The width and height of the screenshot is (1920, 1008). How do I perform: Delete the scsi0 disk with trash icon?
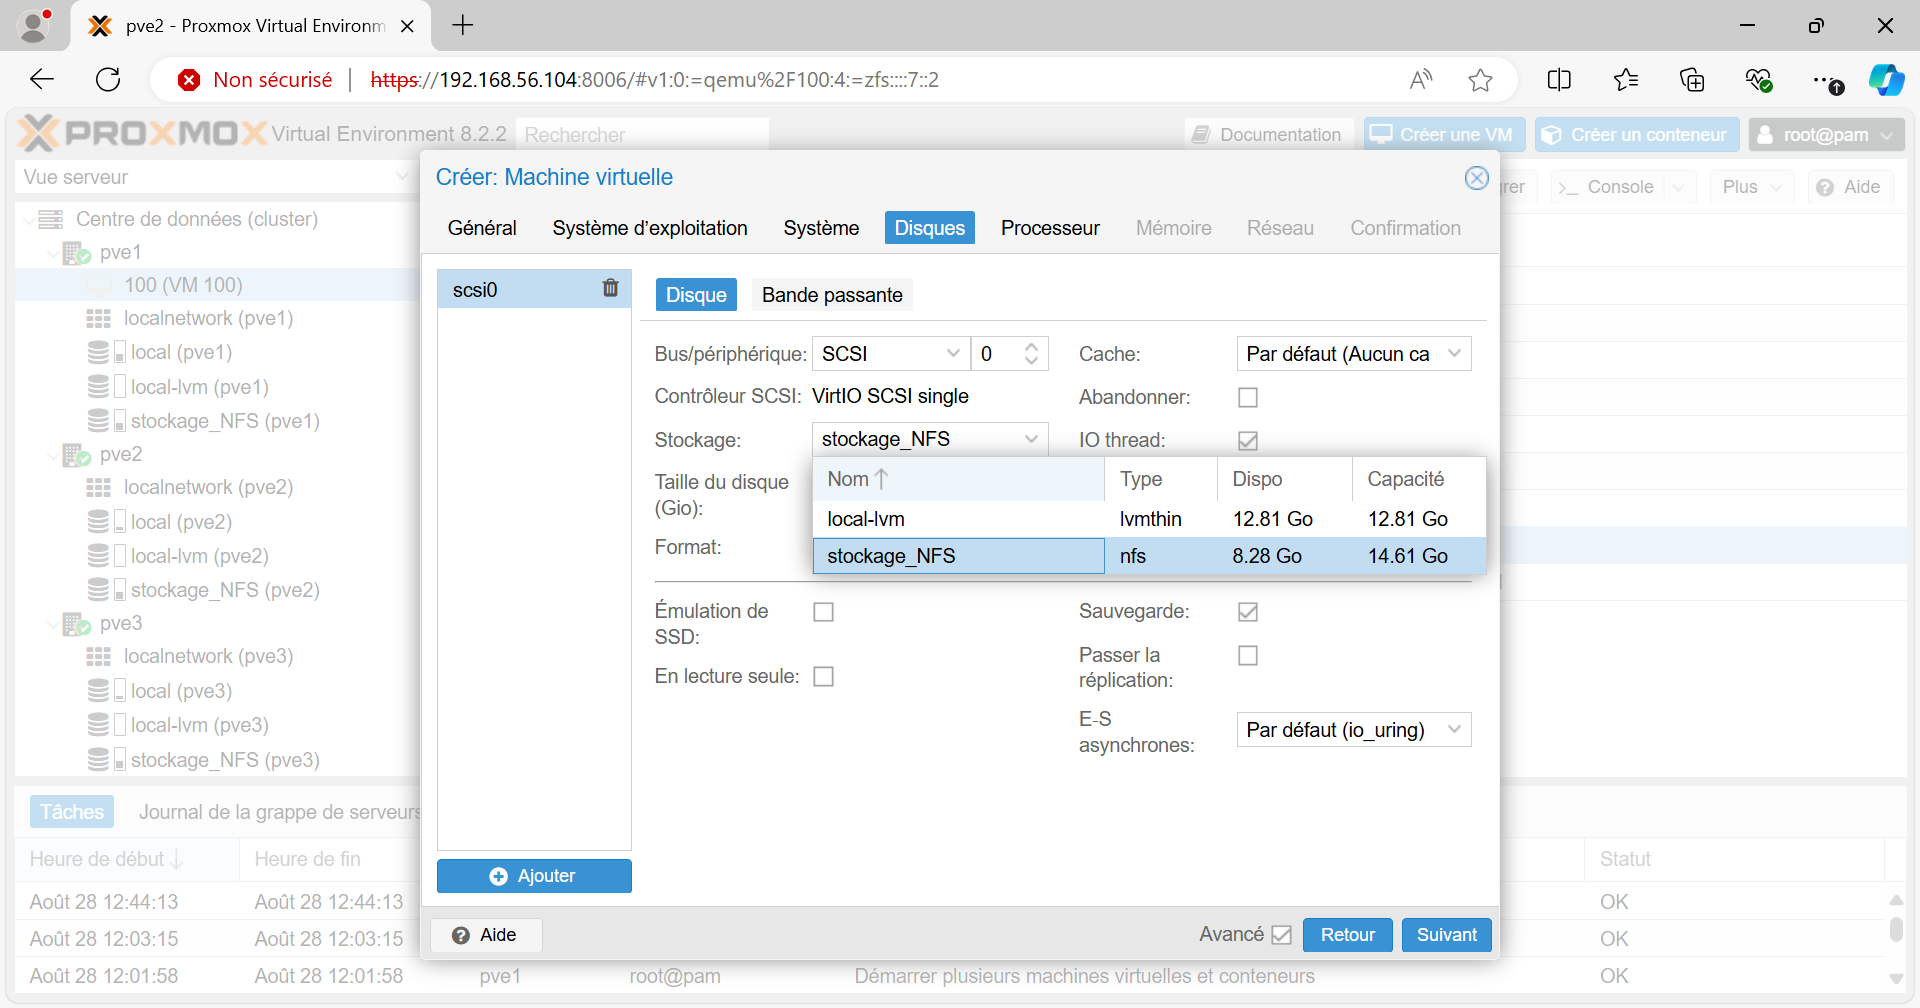pyautogui.click(x=610, y=289)
